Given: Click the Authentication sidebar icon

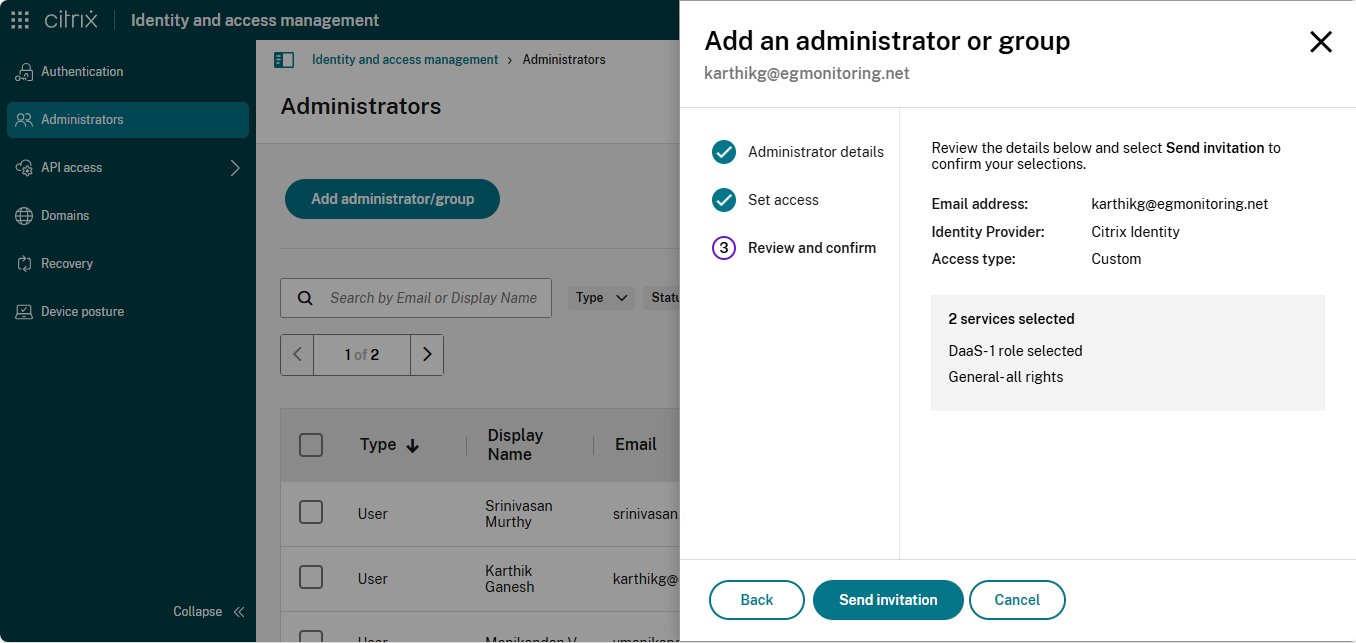Looking at the screenshot, I should coord(24,72).
